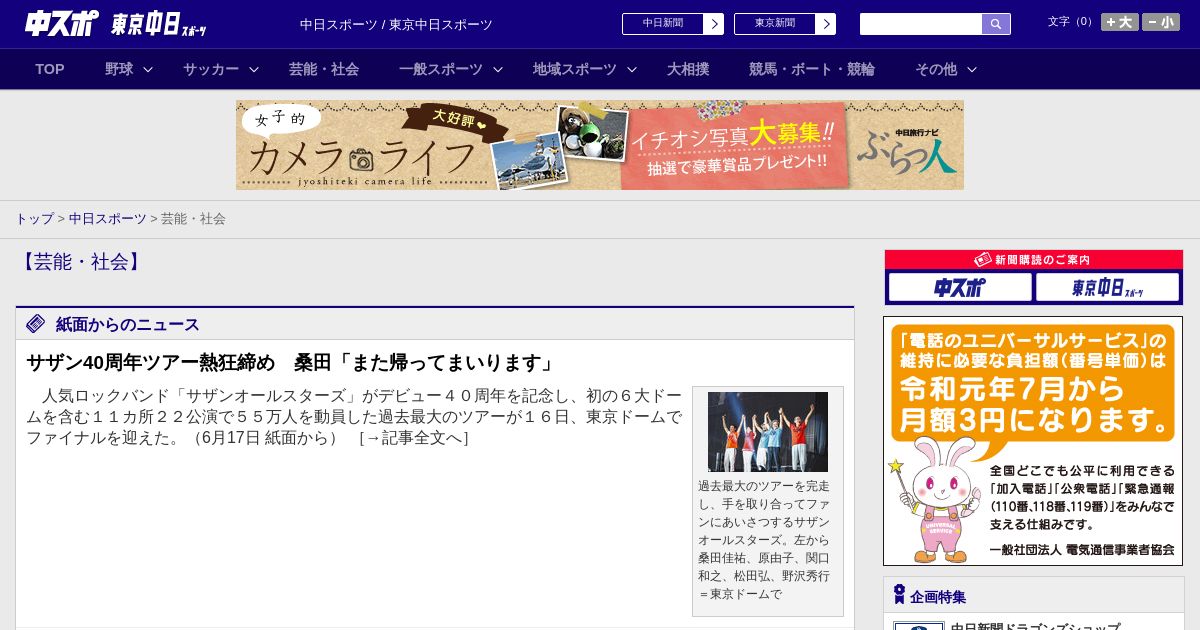
Task: Click 【芸能・社会】 page title
Action: [81, 262]
